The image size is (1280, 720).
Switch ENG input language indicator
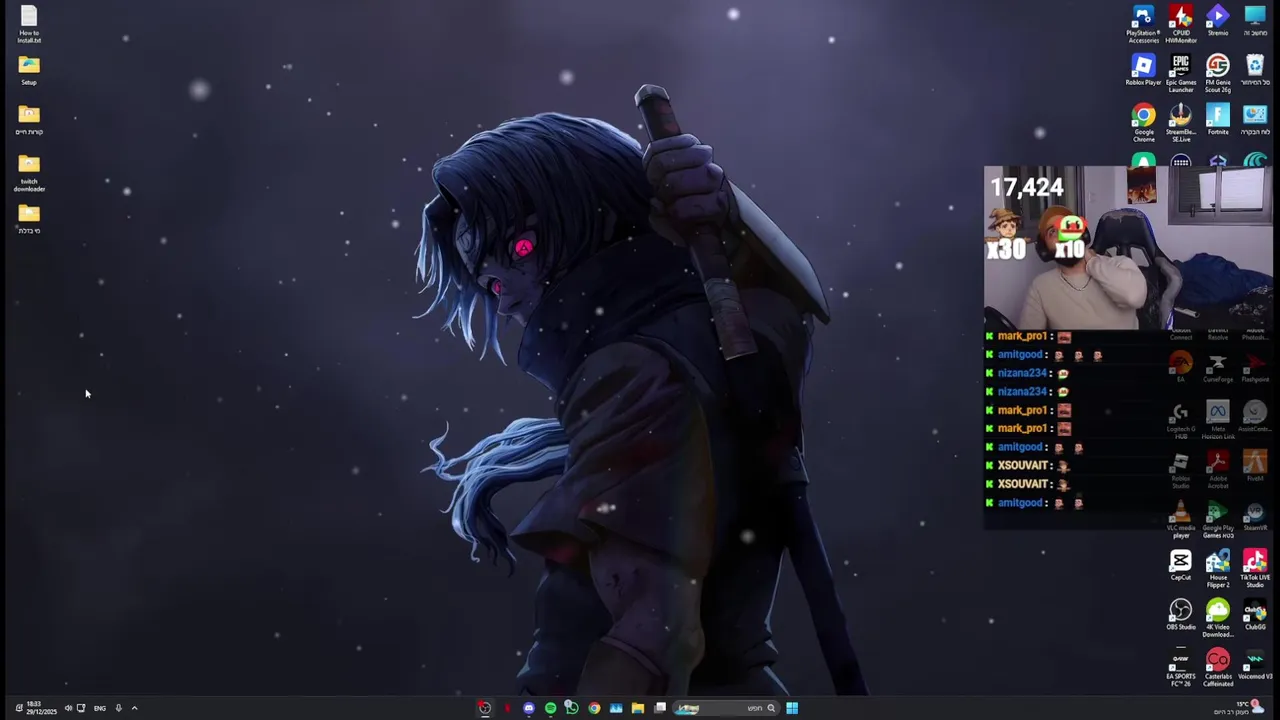[x=99, y=708]
